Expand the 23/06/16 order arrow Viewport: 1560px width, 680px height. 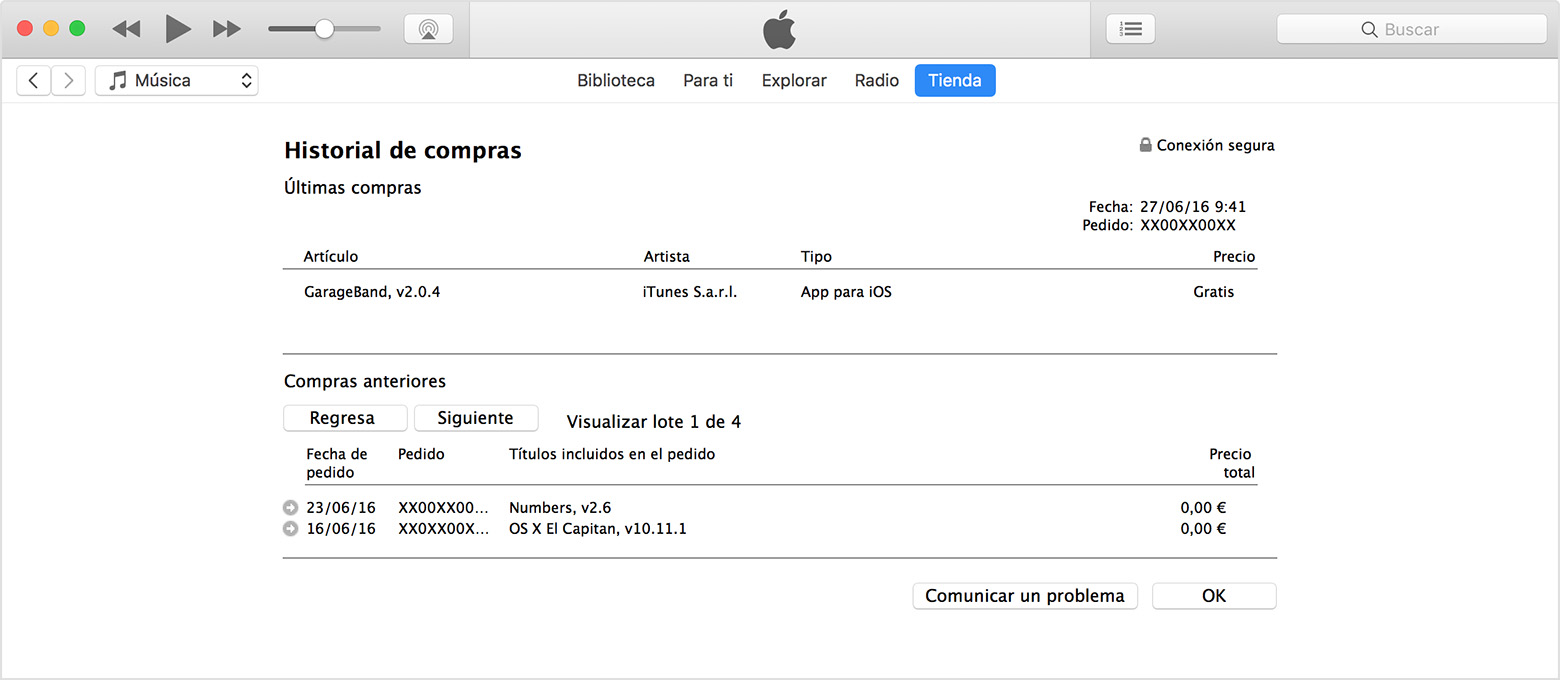pos(291,507)
